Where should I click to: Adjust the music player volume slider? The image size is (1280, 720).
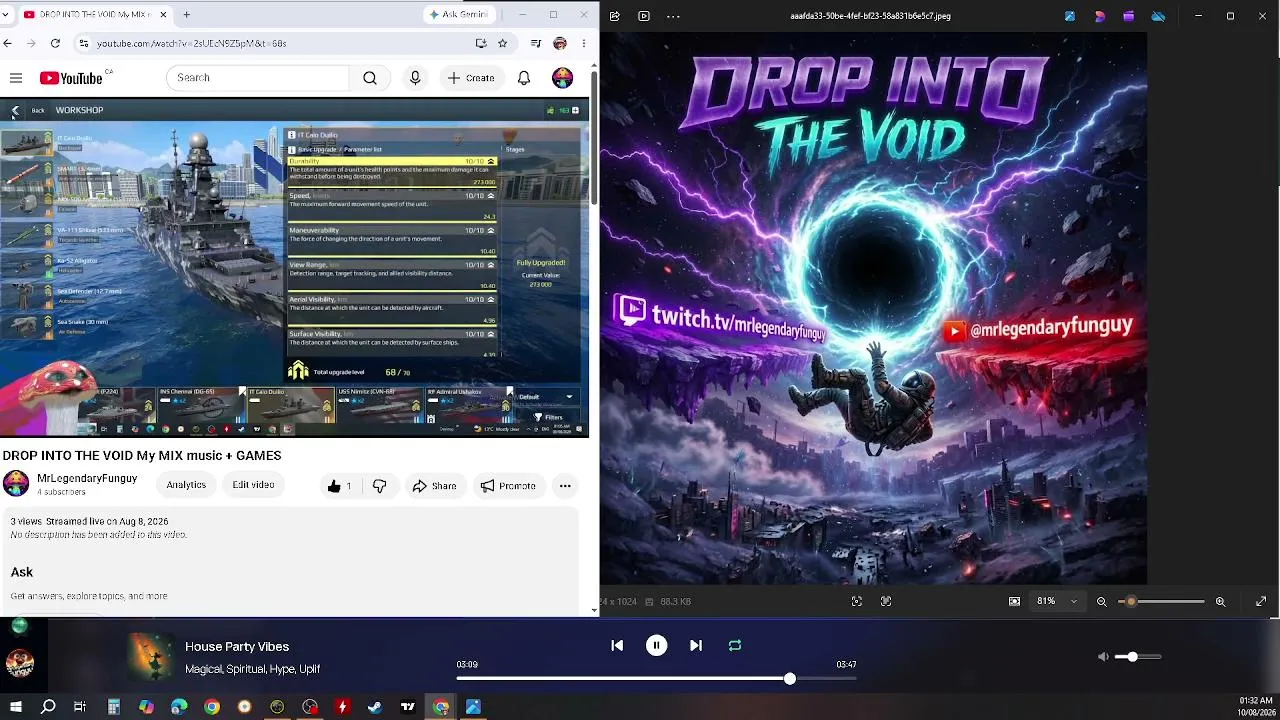[1139, 657]
